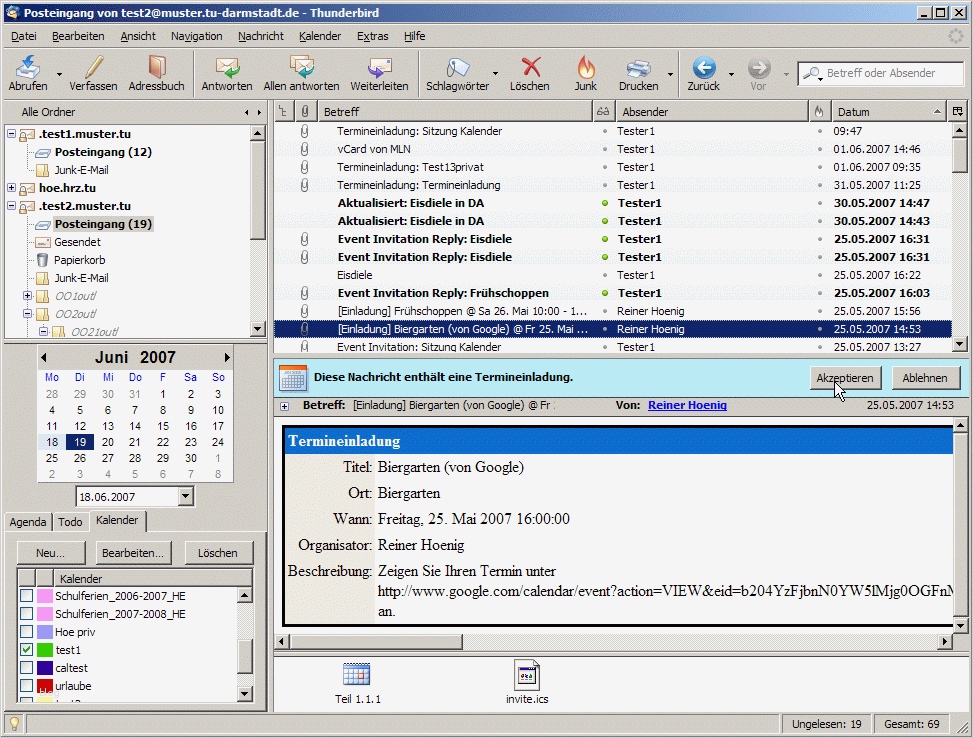Screen dimensions: 973x738
Task: Click the test1 green color swatch
Action: pyautogui.click(x=45, y=650)
